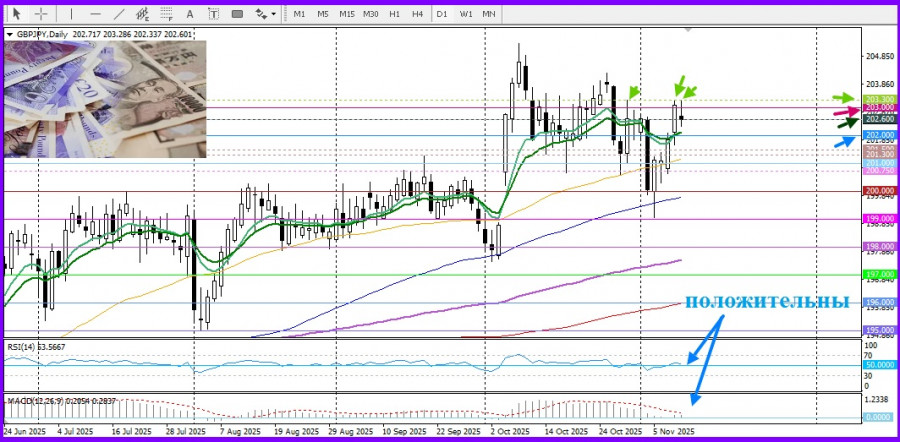Select the D1 daily timeframe
The image size is (900, 442).
point(441,14)
